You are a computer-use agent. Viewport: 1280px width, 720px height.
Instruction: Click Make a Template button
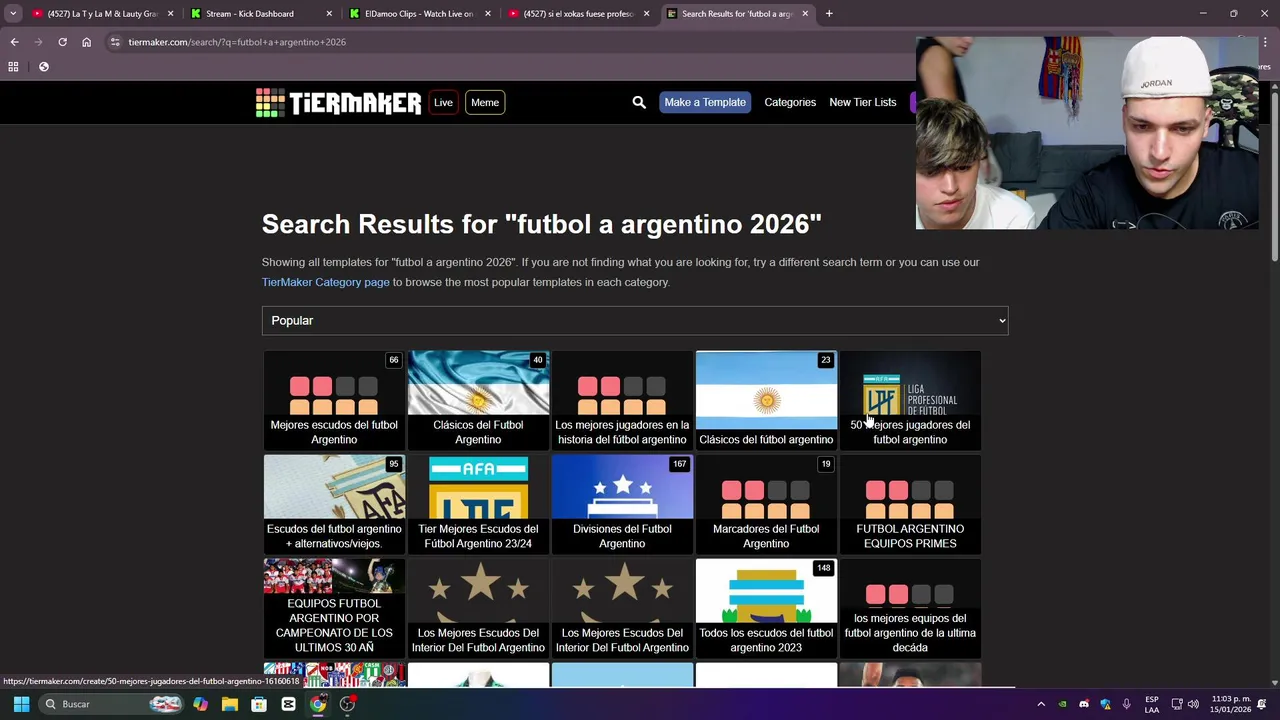705,102
